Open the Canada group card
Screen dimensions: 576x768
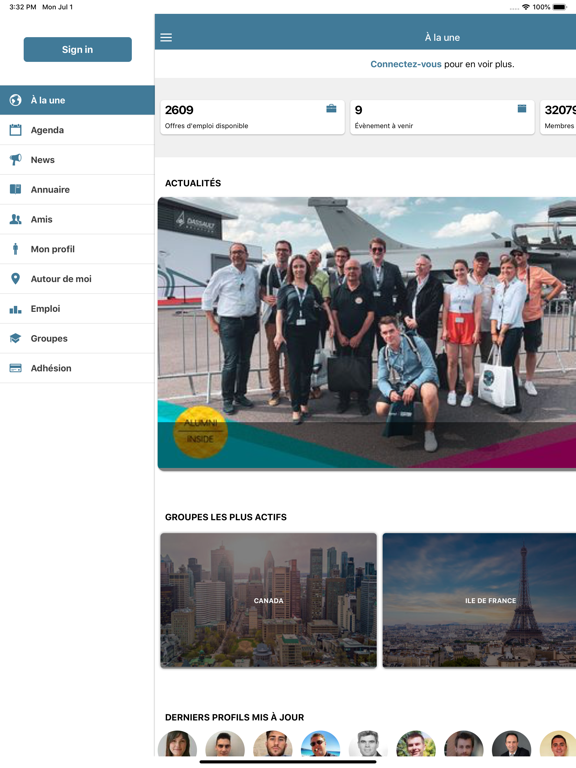coord(268,600)
